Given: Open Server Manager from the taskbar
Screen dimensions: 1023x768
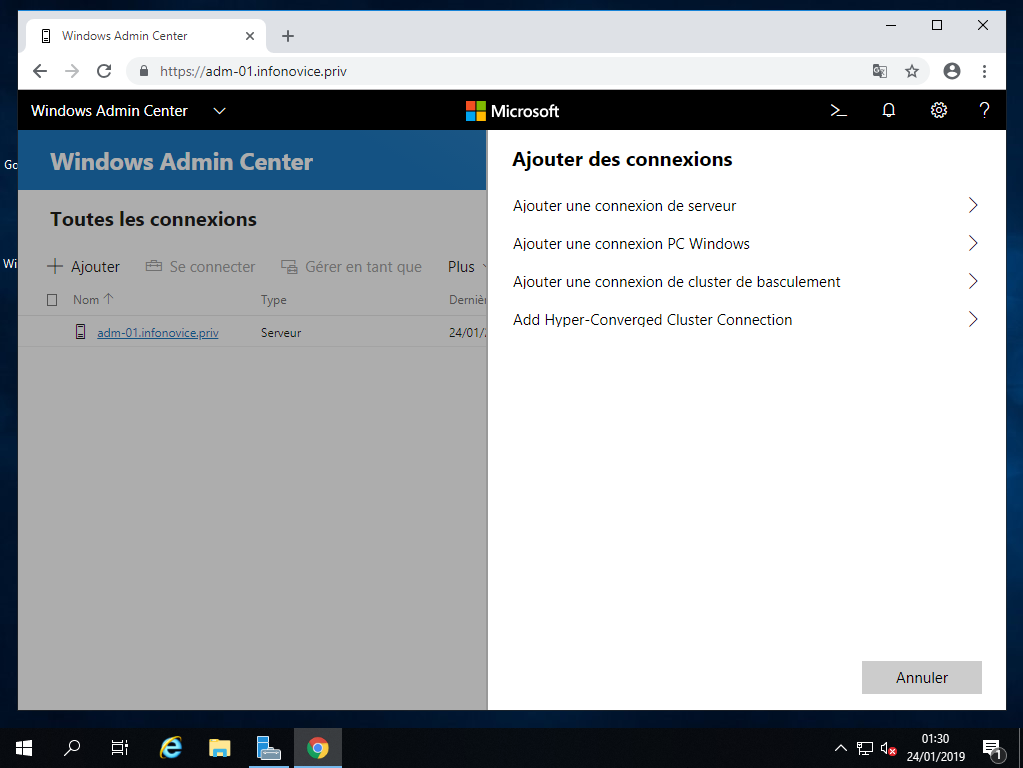Looking at the screenshot, I should click(x=269, y=748).
